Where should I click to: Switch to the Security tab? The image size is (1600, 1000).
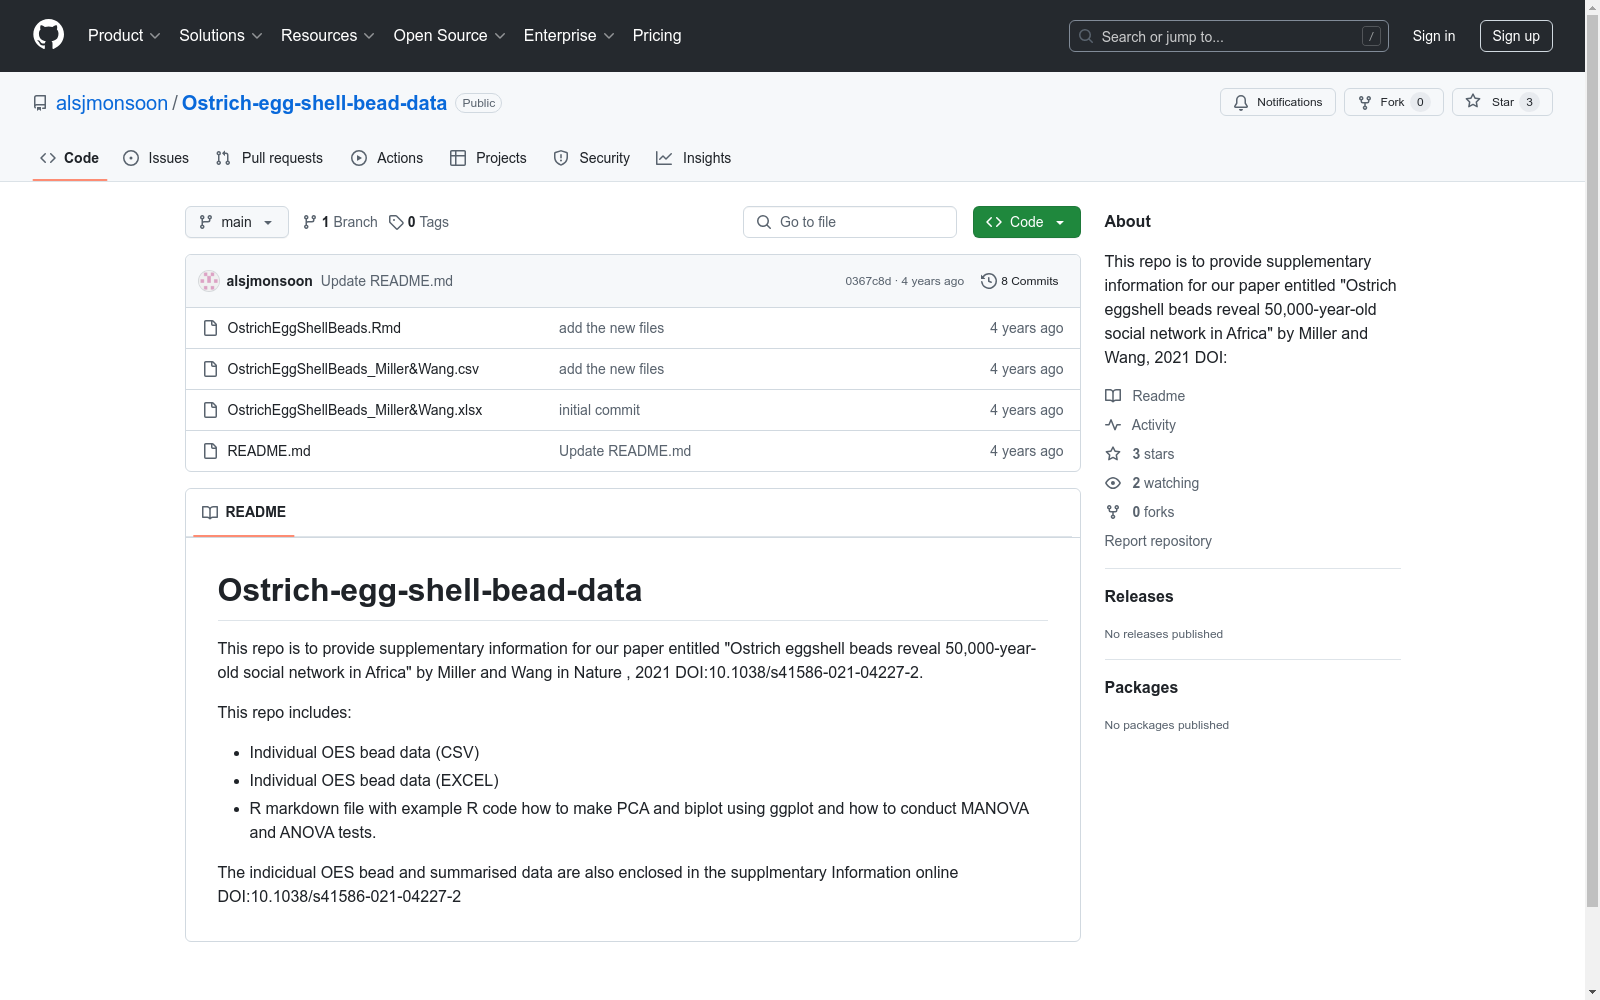click(x=592, y=158)
